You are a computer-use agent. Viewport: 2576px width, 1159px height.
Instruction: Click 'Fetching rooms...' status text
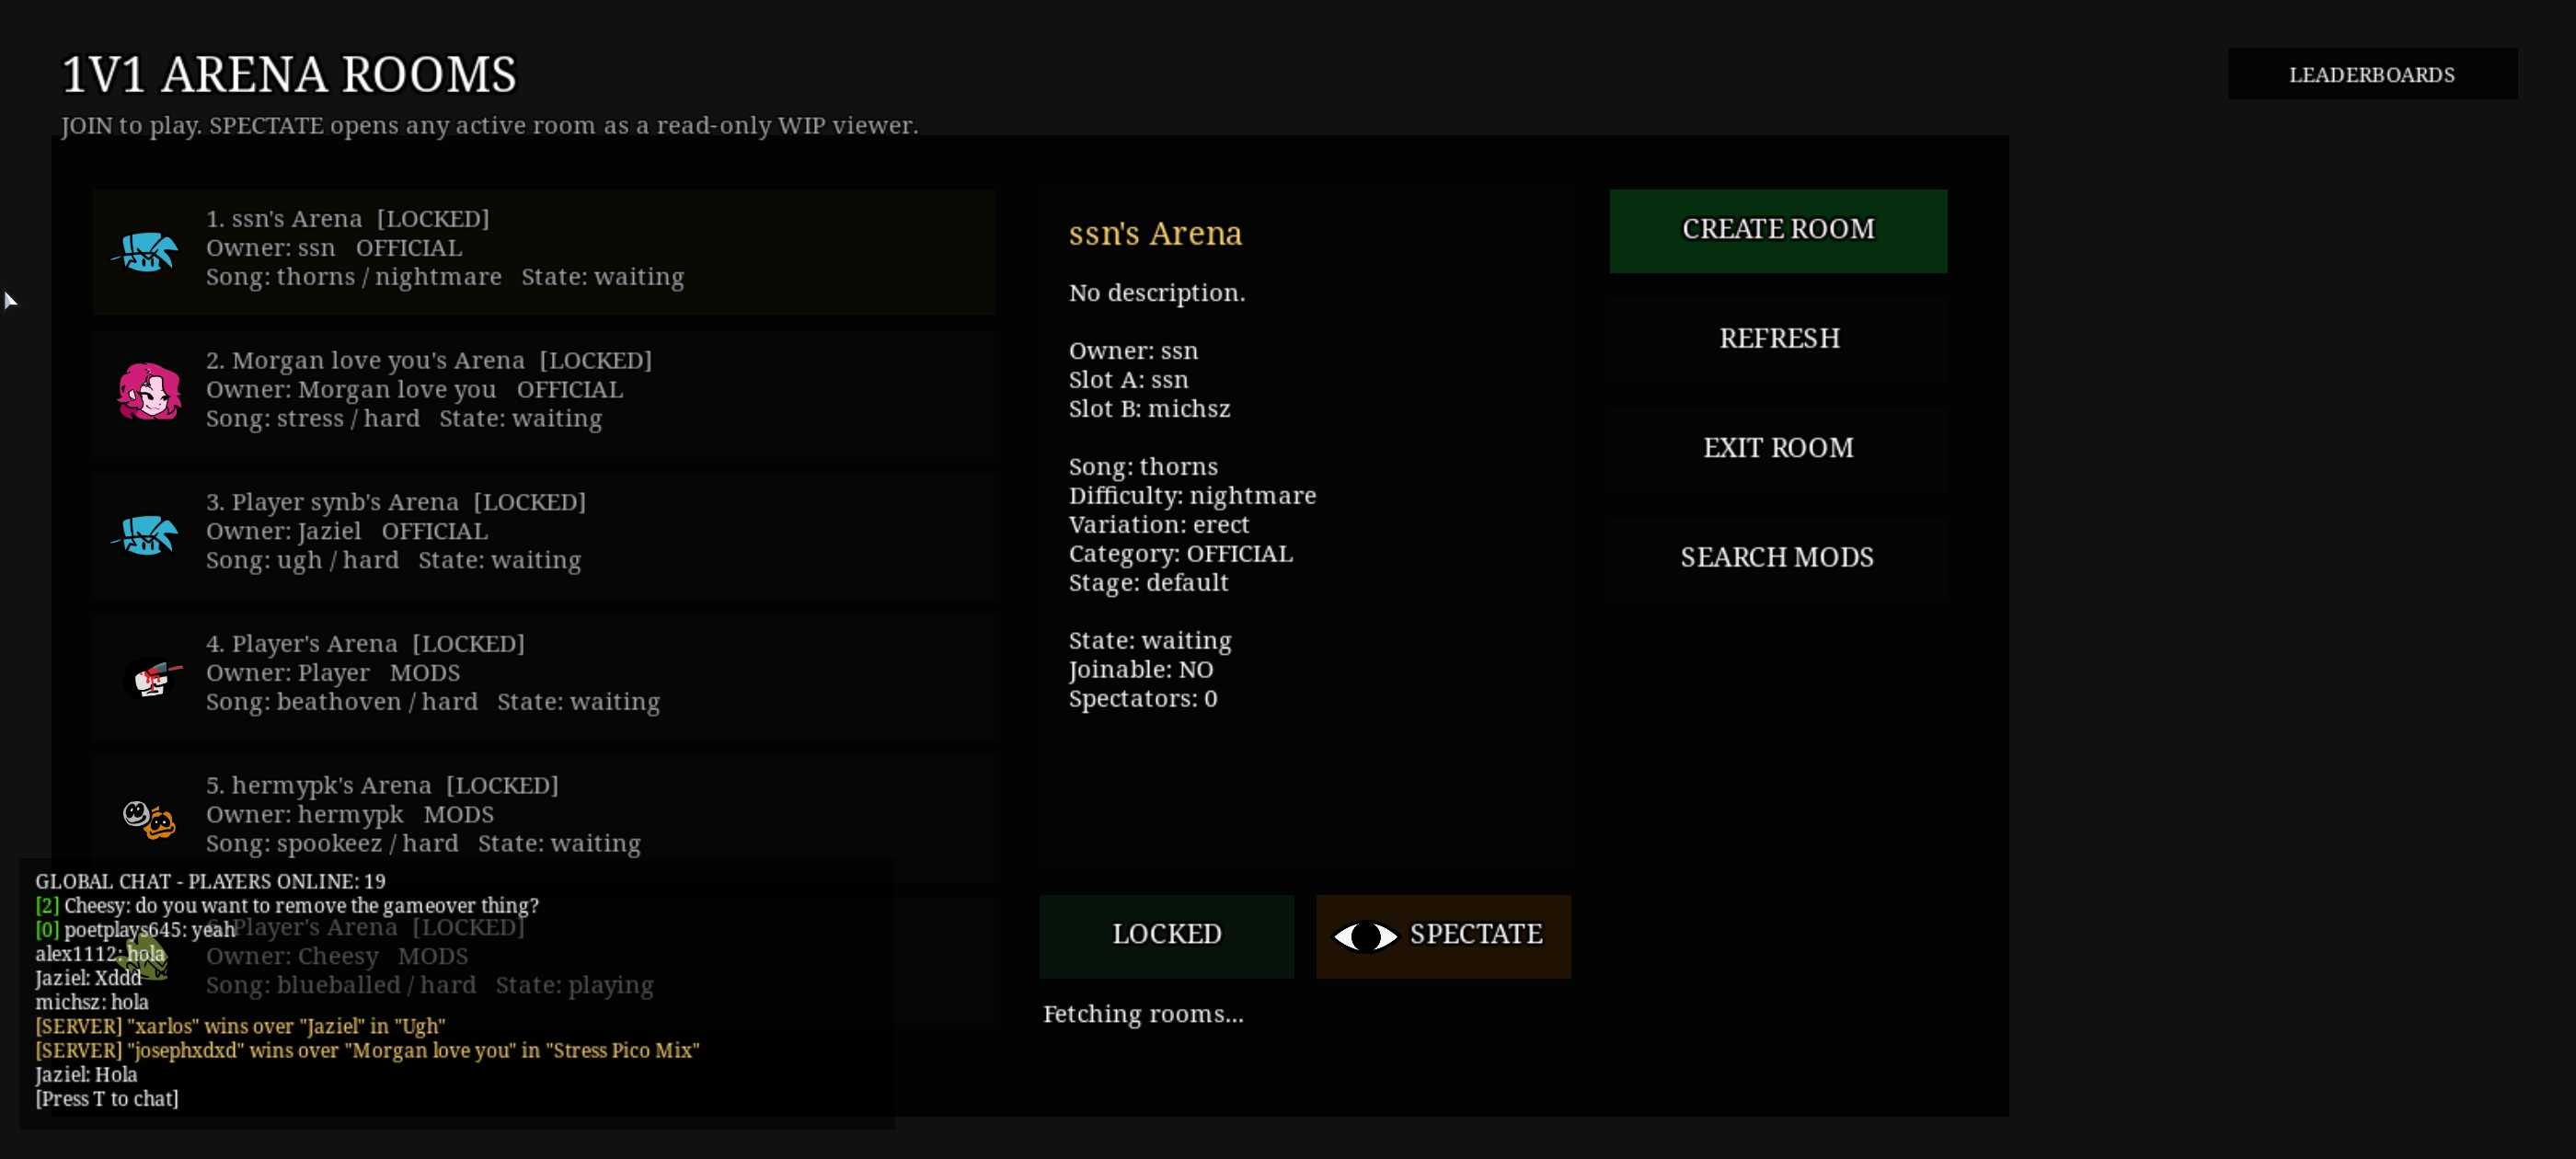(1143, 1014)
